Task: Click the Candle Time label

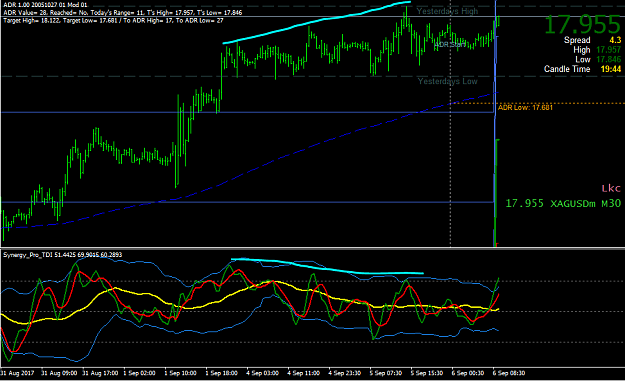Action: 567,69
